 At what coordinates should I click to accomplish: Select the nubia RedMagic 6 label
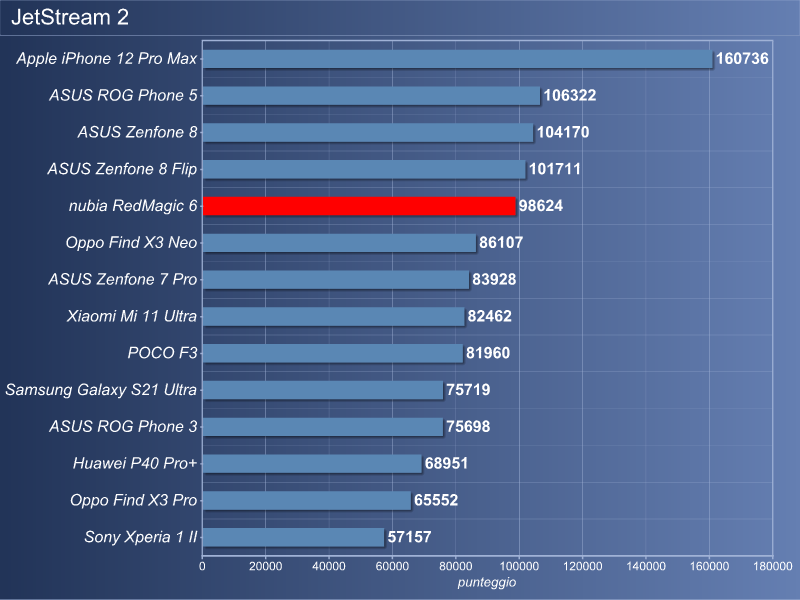133,206
